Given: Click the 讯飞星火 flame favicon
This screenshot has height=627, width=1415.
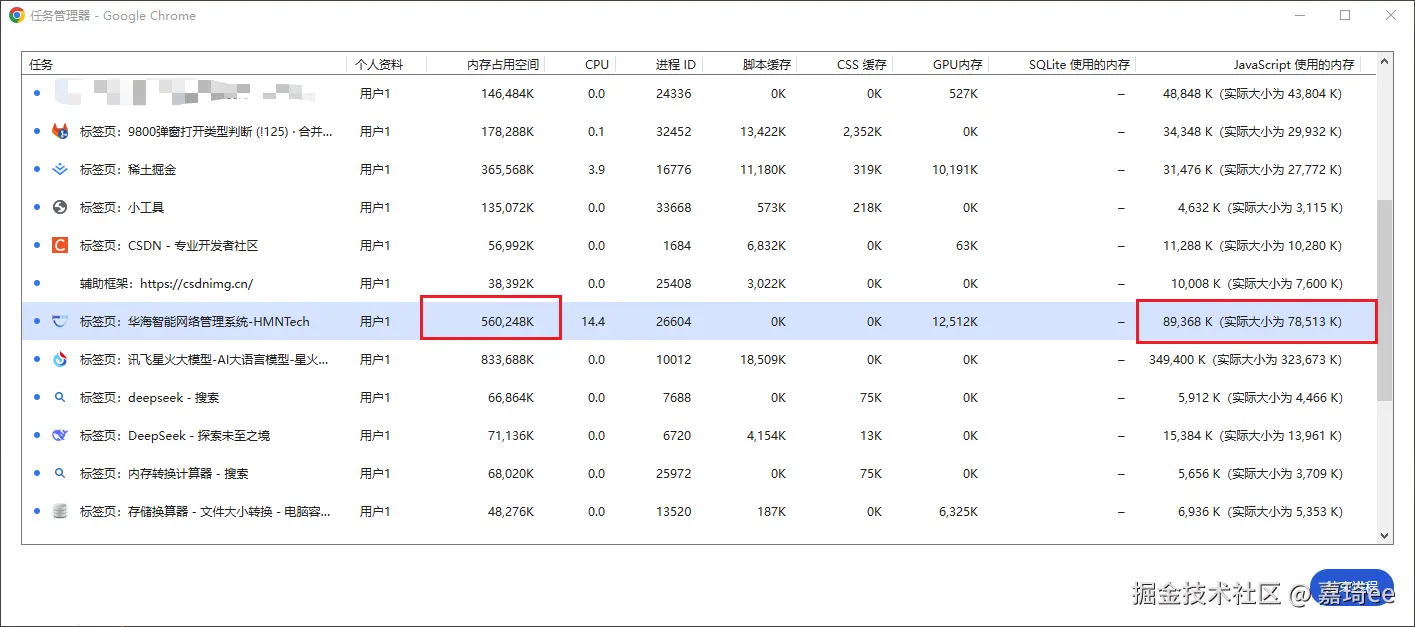Looking at the screenshot, I should 60,359.
